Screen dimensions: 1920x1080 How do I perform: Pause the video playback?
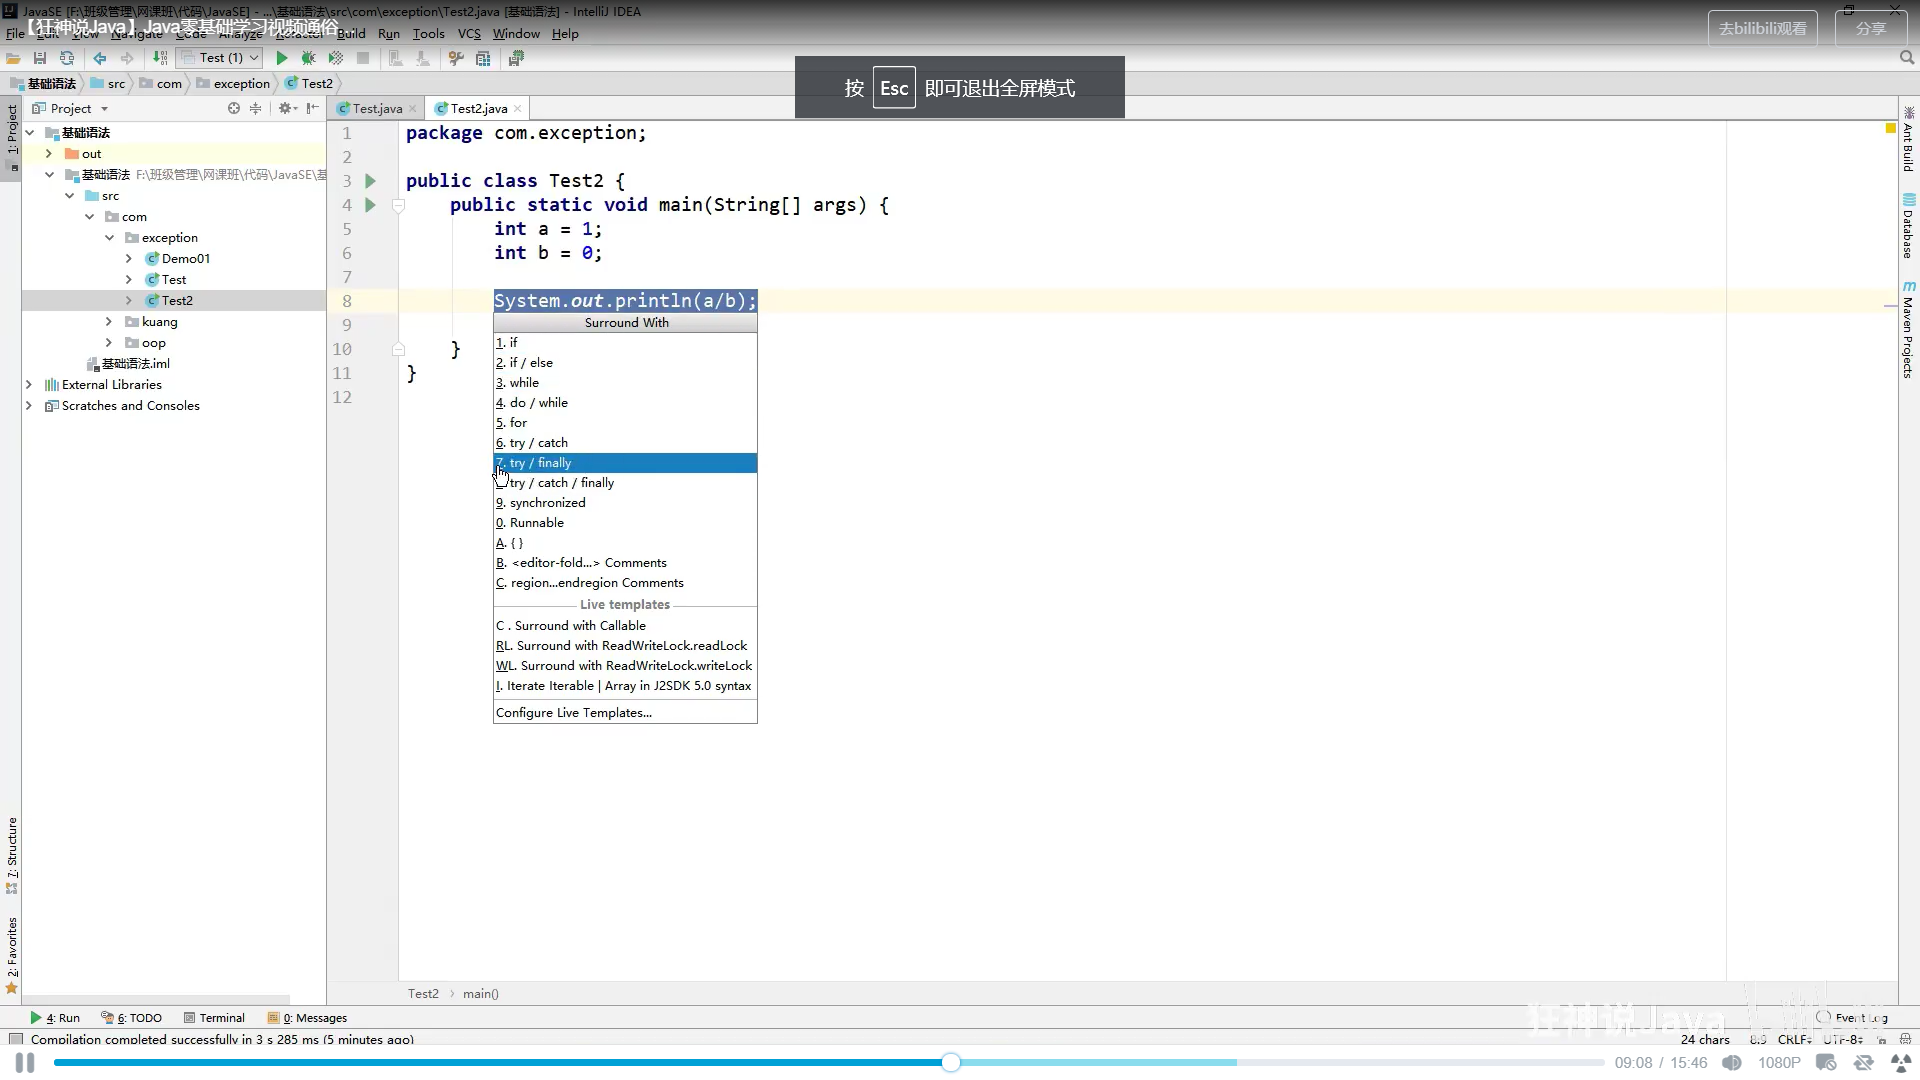pyautogui.click(x=25, y=1062)
